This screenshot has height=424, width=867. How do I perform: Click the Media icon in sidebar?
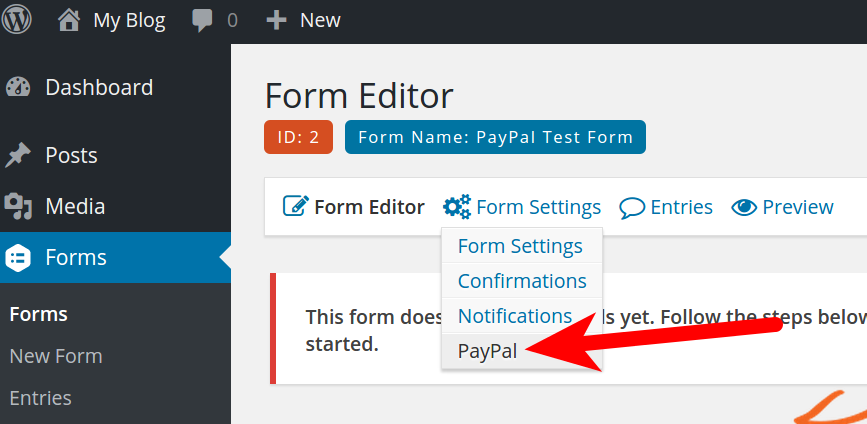[x=18, y=207]
